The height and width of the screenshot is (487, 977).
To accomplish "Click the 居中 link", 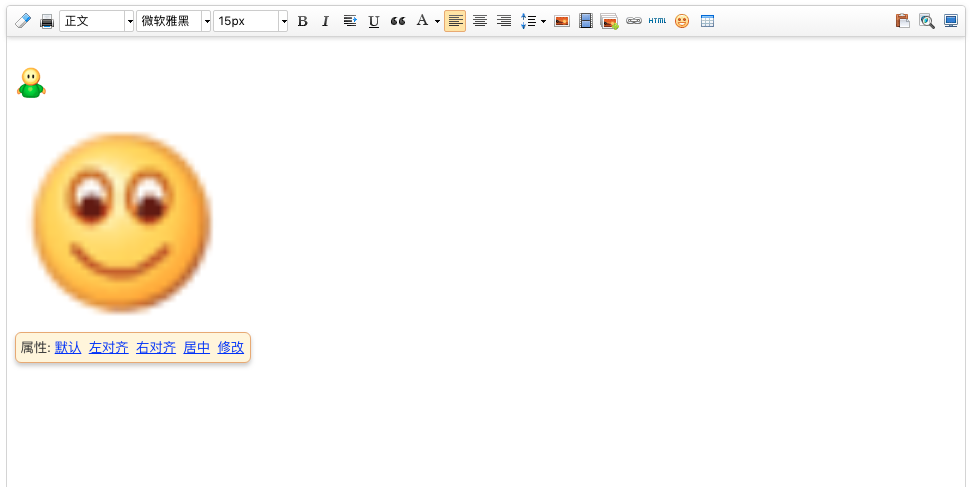I will click(x=196, y=348).
